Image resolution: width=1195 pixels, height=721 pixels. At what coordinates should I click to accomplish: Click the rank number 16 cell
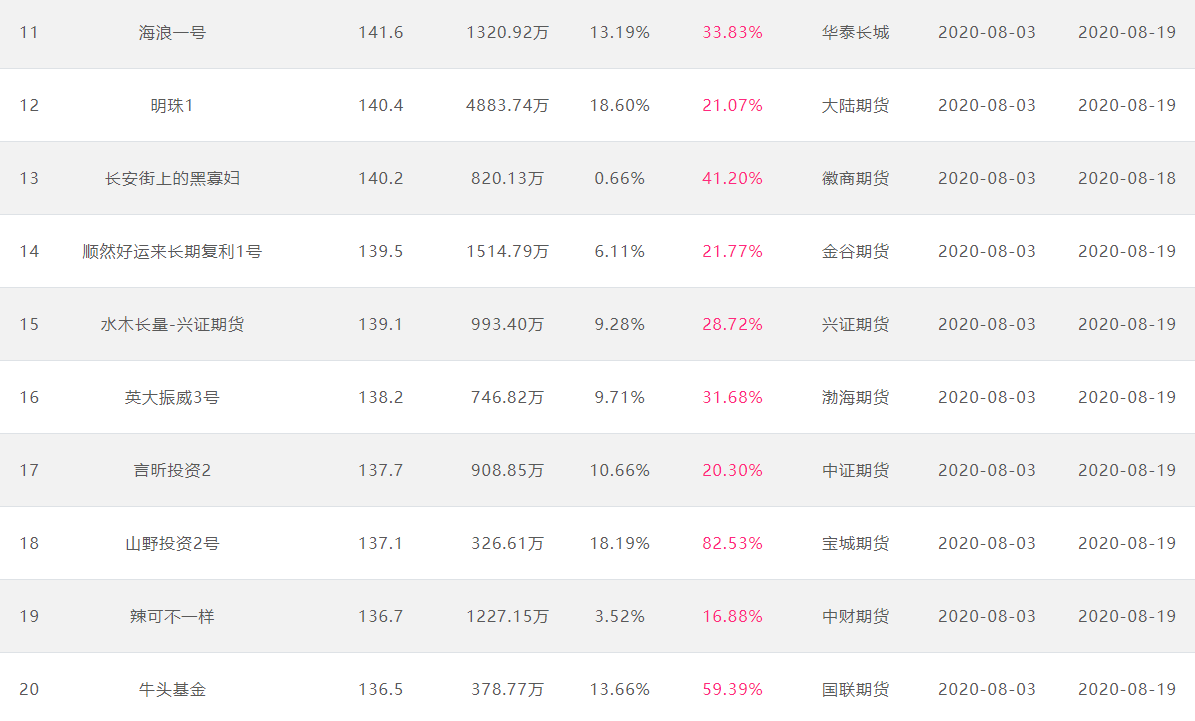29,398
